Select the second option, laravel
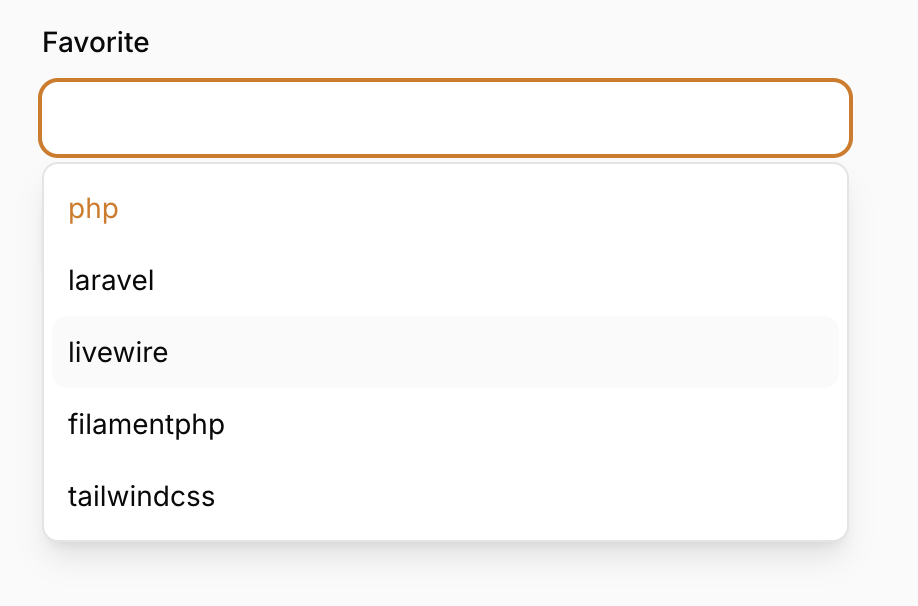Screen dimensions: 918x606 pos(111,280)
